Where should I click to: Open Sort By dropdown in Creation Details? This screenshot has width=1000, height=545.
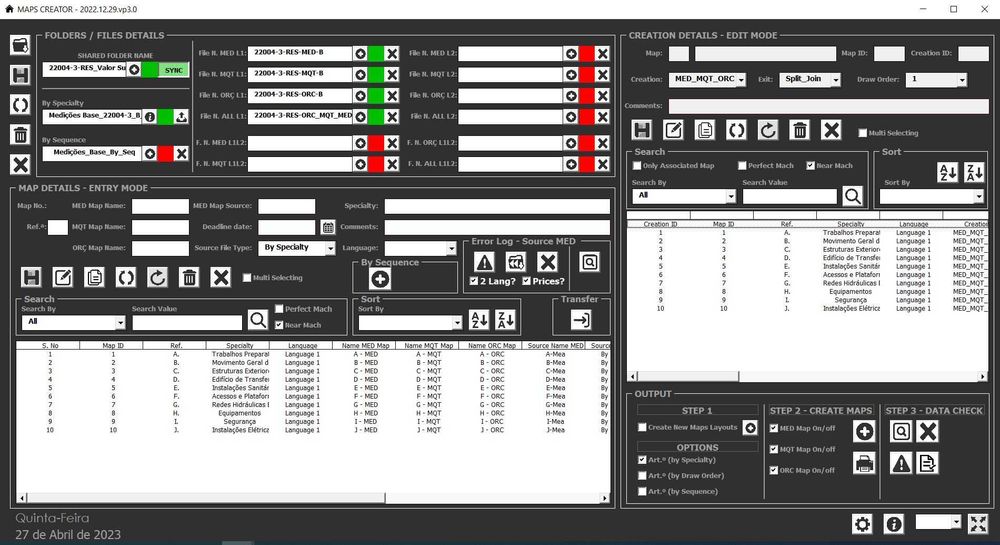(x=979, y=196)
